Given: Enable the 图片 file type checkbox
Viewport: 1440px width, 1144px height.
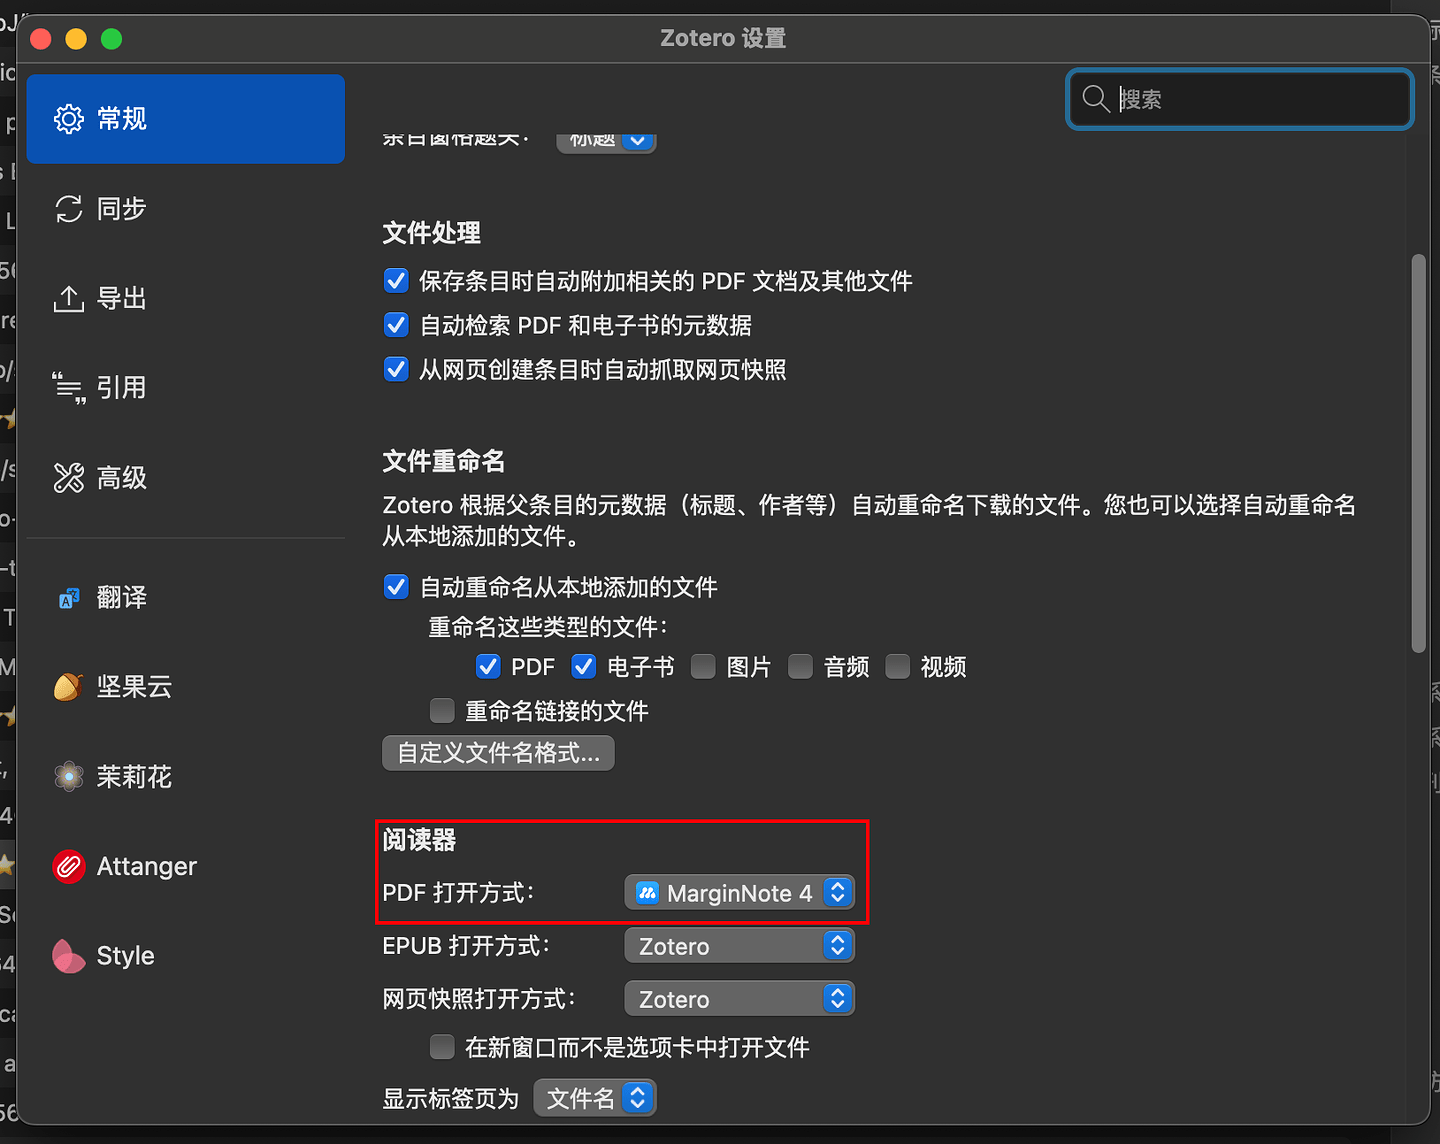Looking at the screenshot, I should 704,667.
